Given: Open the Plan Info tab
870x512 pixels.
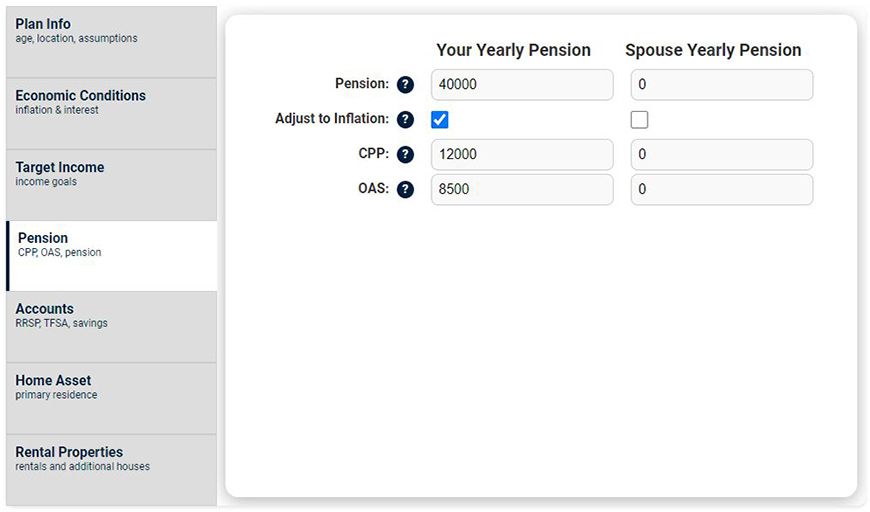Looking at the screenshot, I should click(x=111, y=42).
